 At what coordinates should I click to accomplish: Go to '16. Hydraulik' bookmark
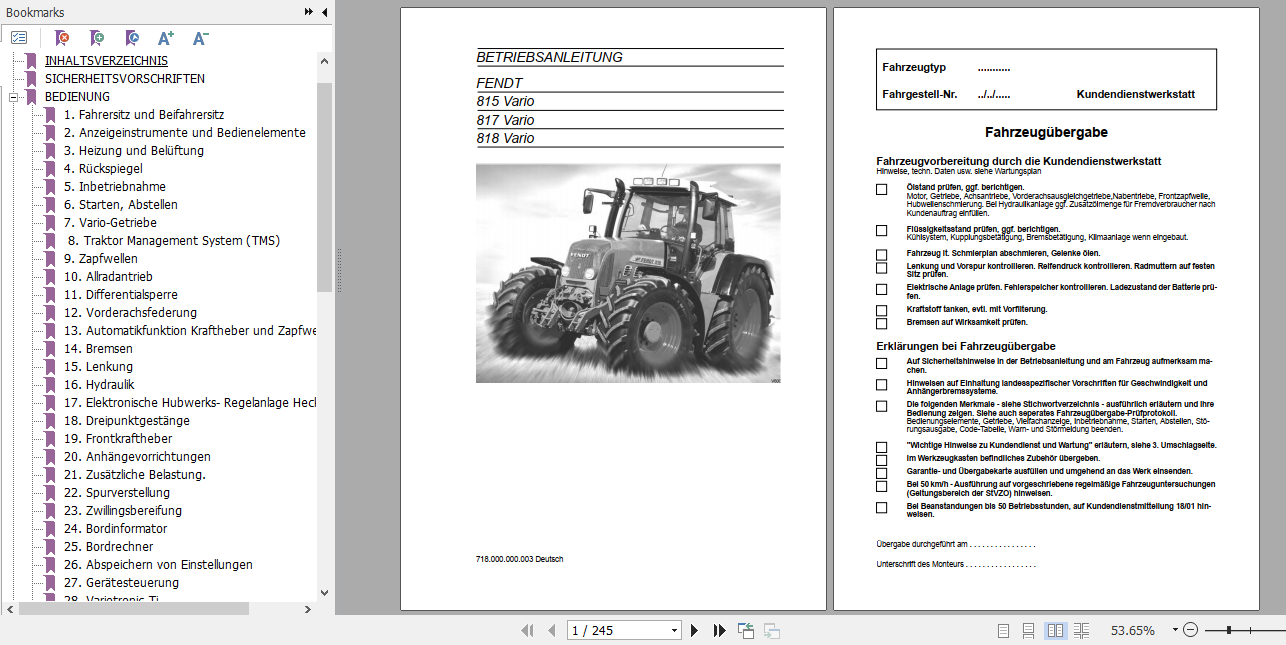pyautogui.click(x=99, y=385)
